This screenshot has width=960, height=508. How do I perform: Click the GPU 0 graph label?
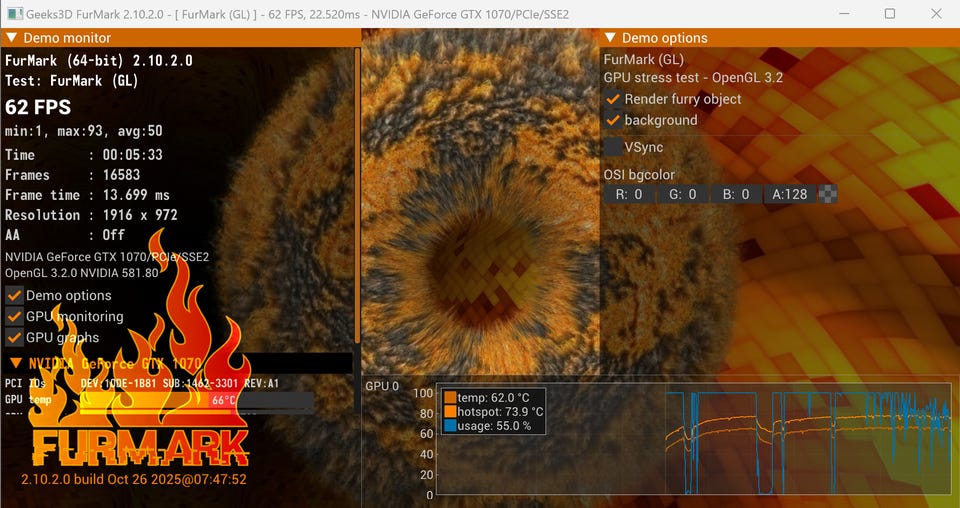(382, 386)
